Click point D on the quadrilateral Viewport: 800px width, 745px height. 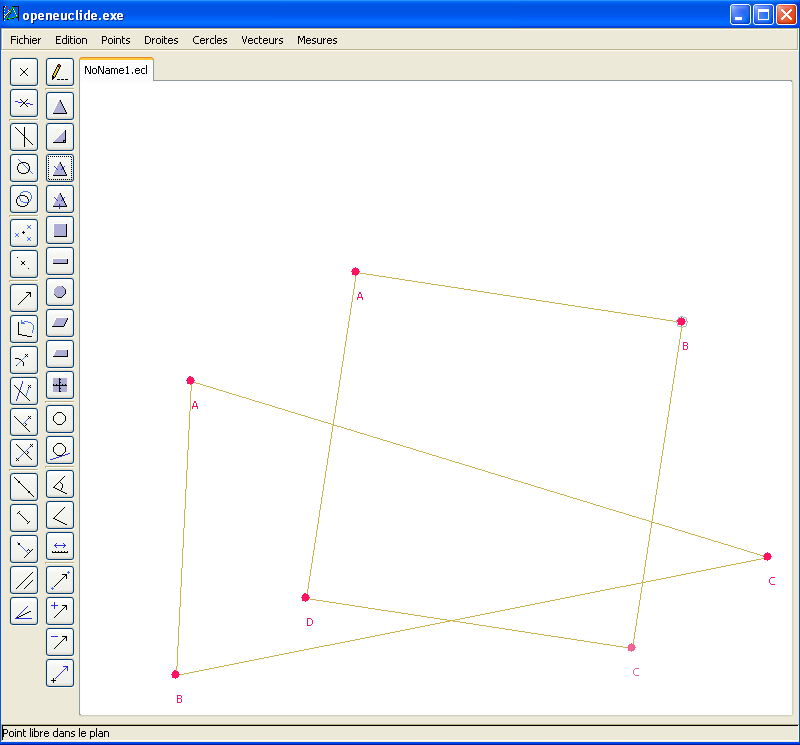pos(306,598)
